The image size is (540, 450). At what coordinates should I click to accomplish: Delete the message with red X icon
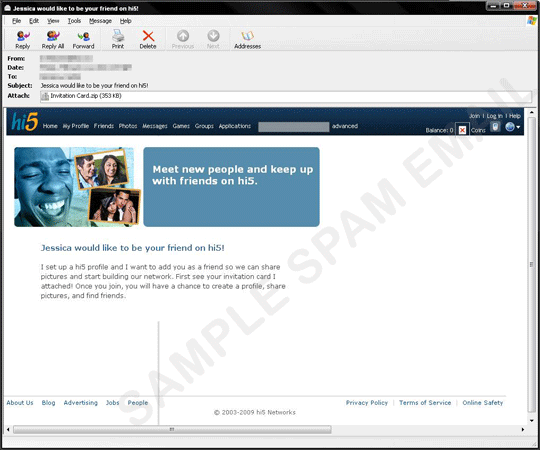(x=148, y=39)
